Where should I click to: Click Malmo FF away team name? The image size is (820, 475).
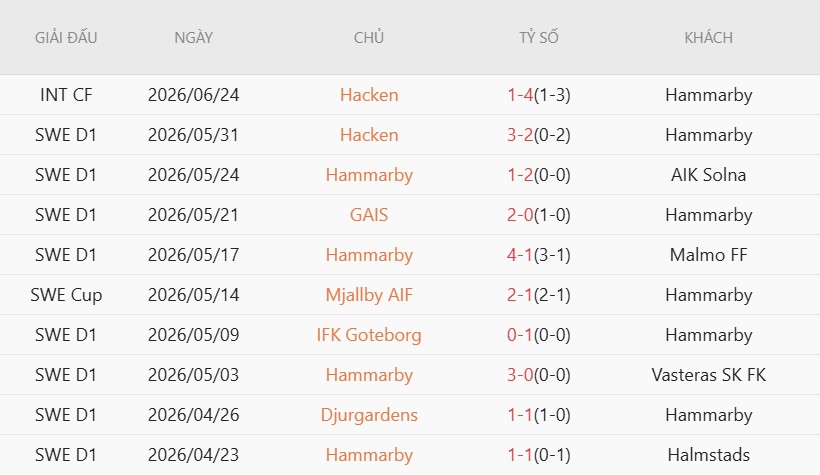tap(708, 255)
